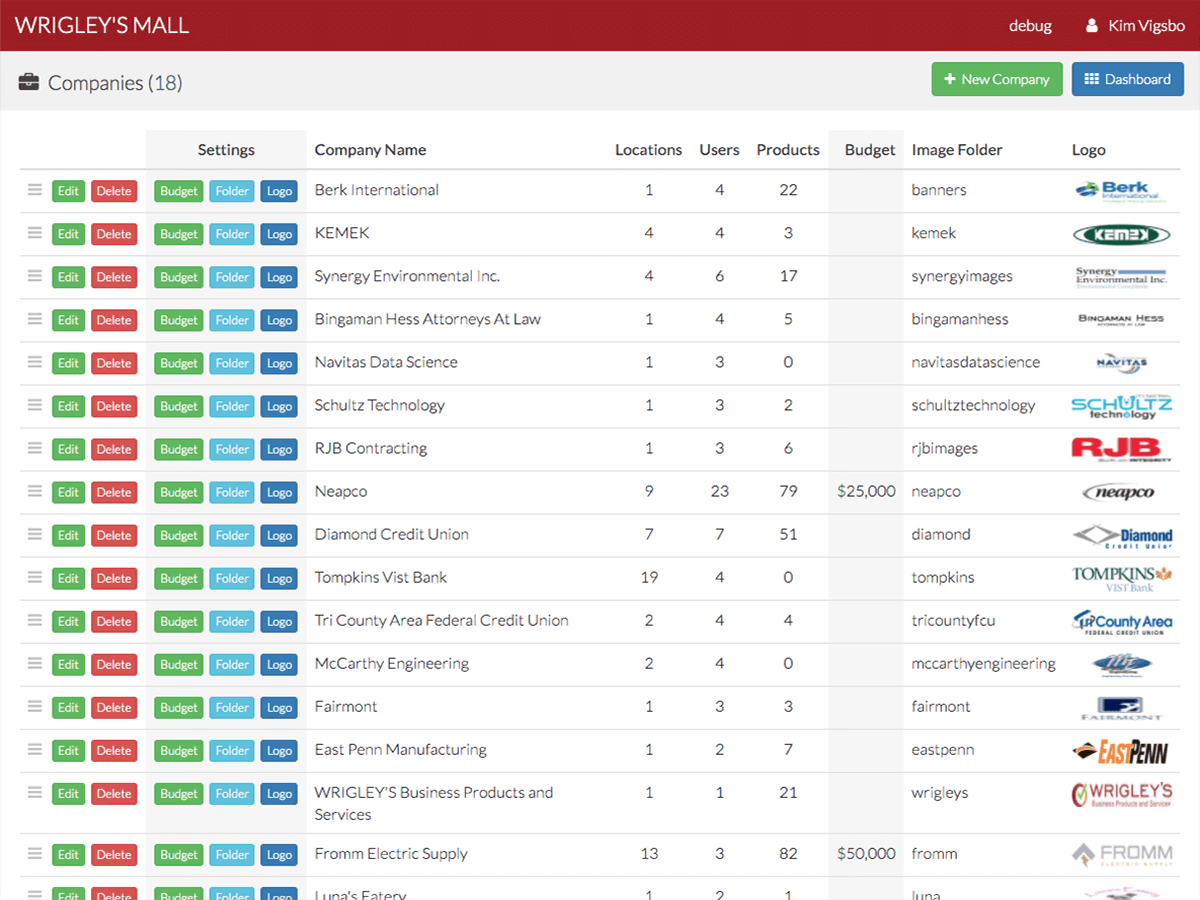Open Budget settings for Fairmont

(x=179, y=707)
